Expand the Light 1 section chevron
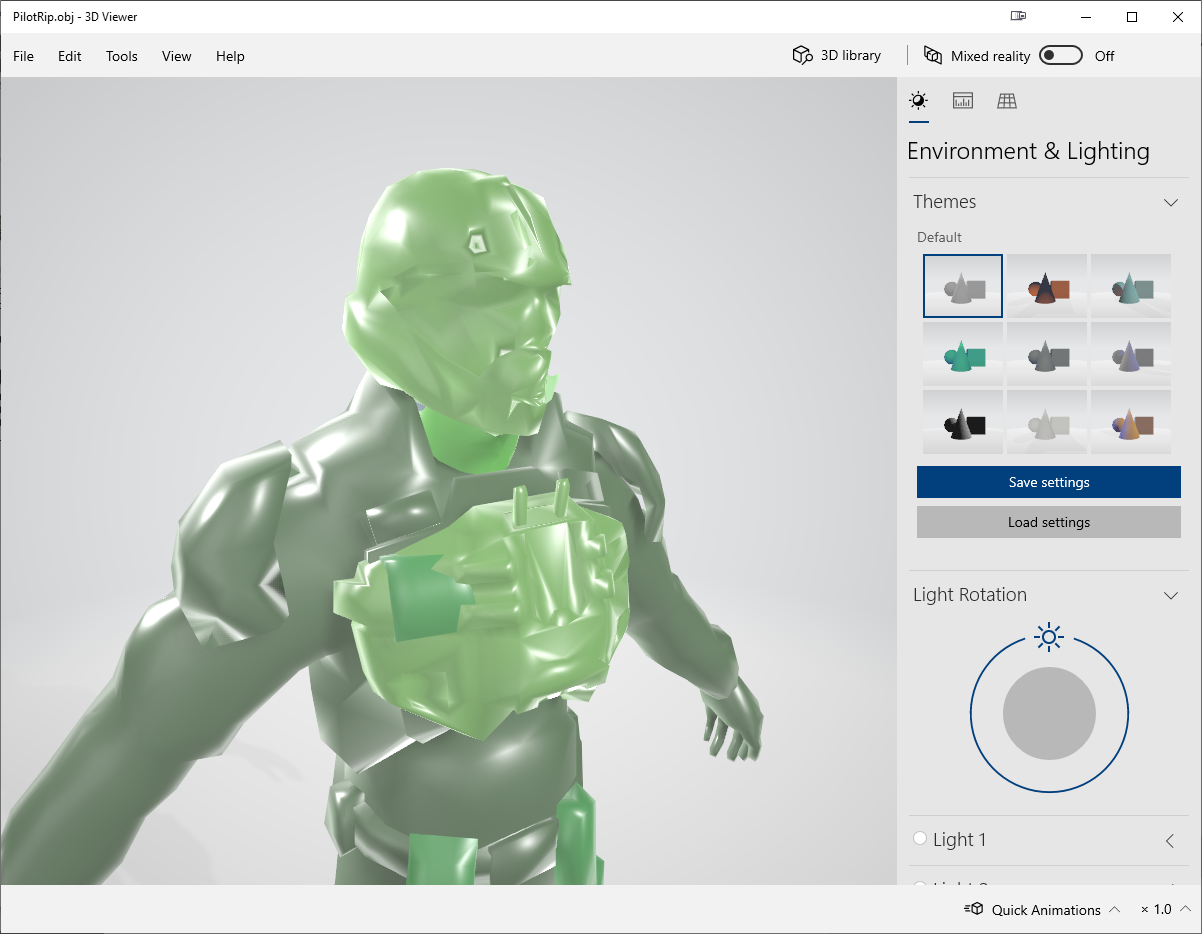1202x934 pixels. (1170, 841)
